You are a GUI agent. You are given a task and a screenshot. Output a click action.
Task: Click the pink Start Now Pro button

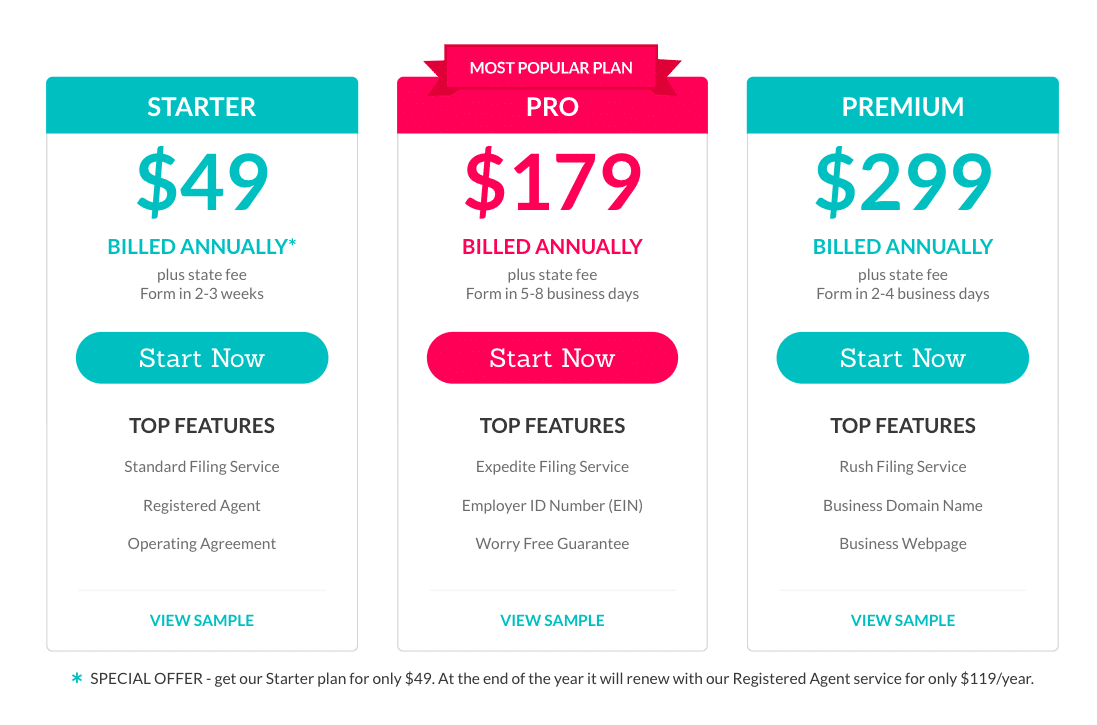pyautogui.click(x=552, y=358)
